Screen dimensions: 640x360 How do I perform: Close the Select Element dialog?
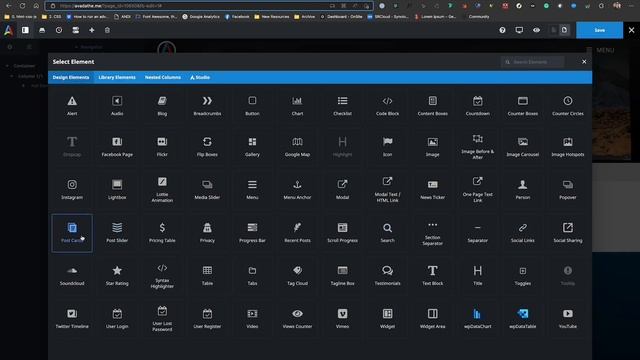click(x=584, y=62)
